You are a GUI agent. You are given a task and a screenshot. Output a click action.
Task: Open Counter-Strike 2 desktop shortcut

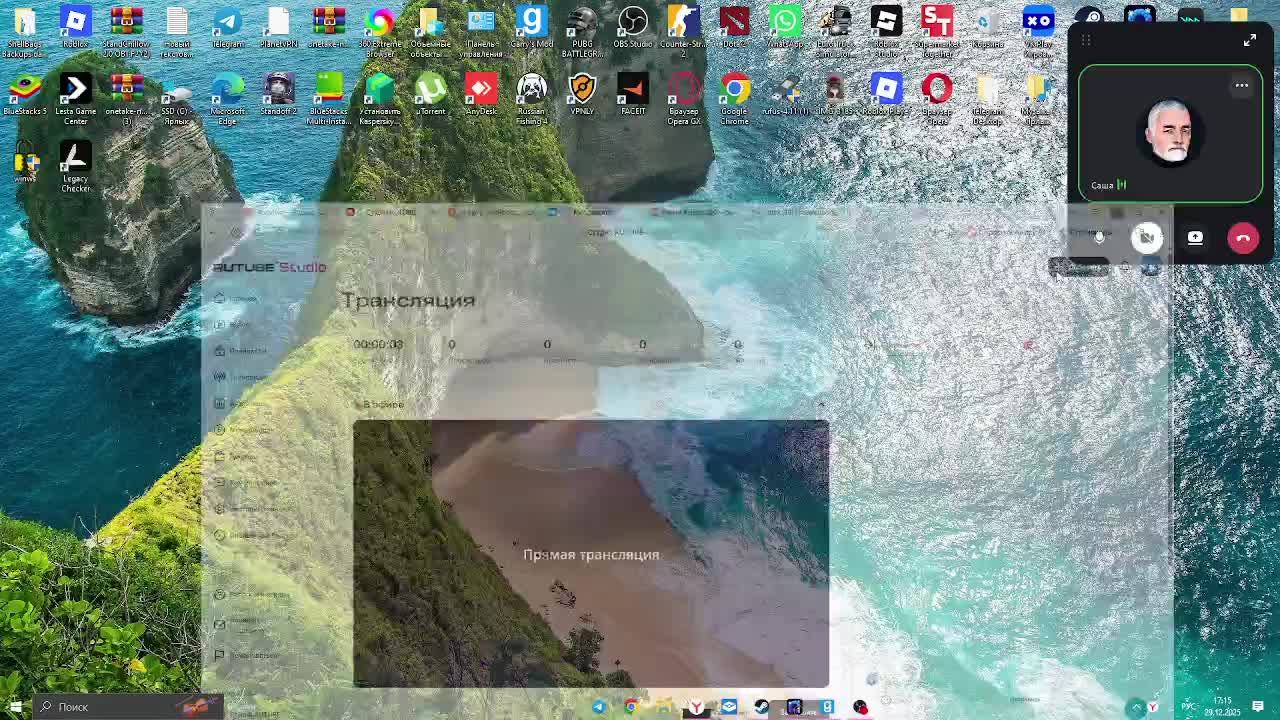683,32
